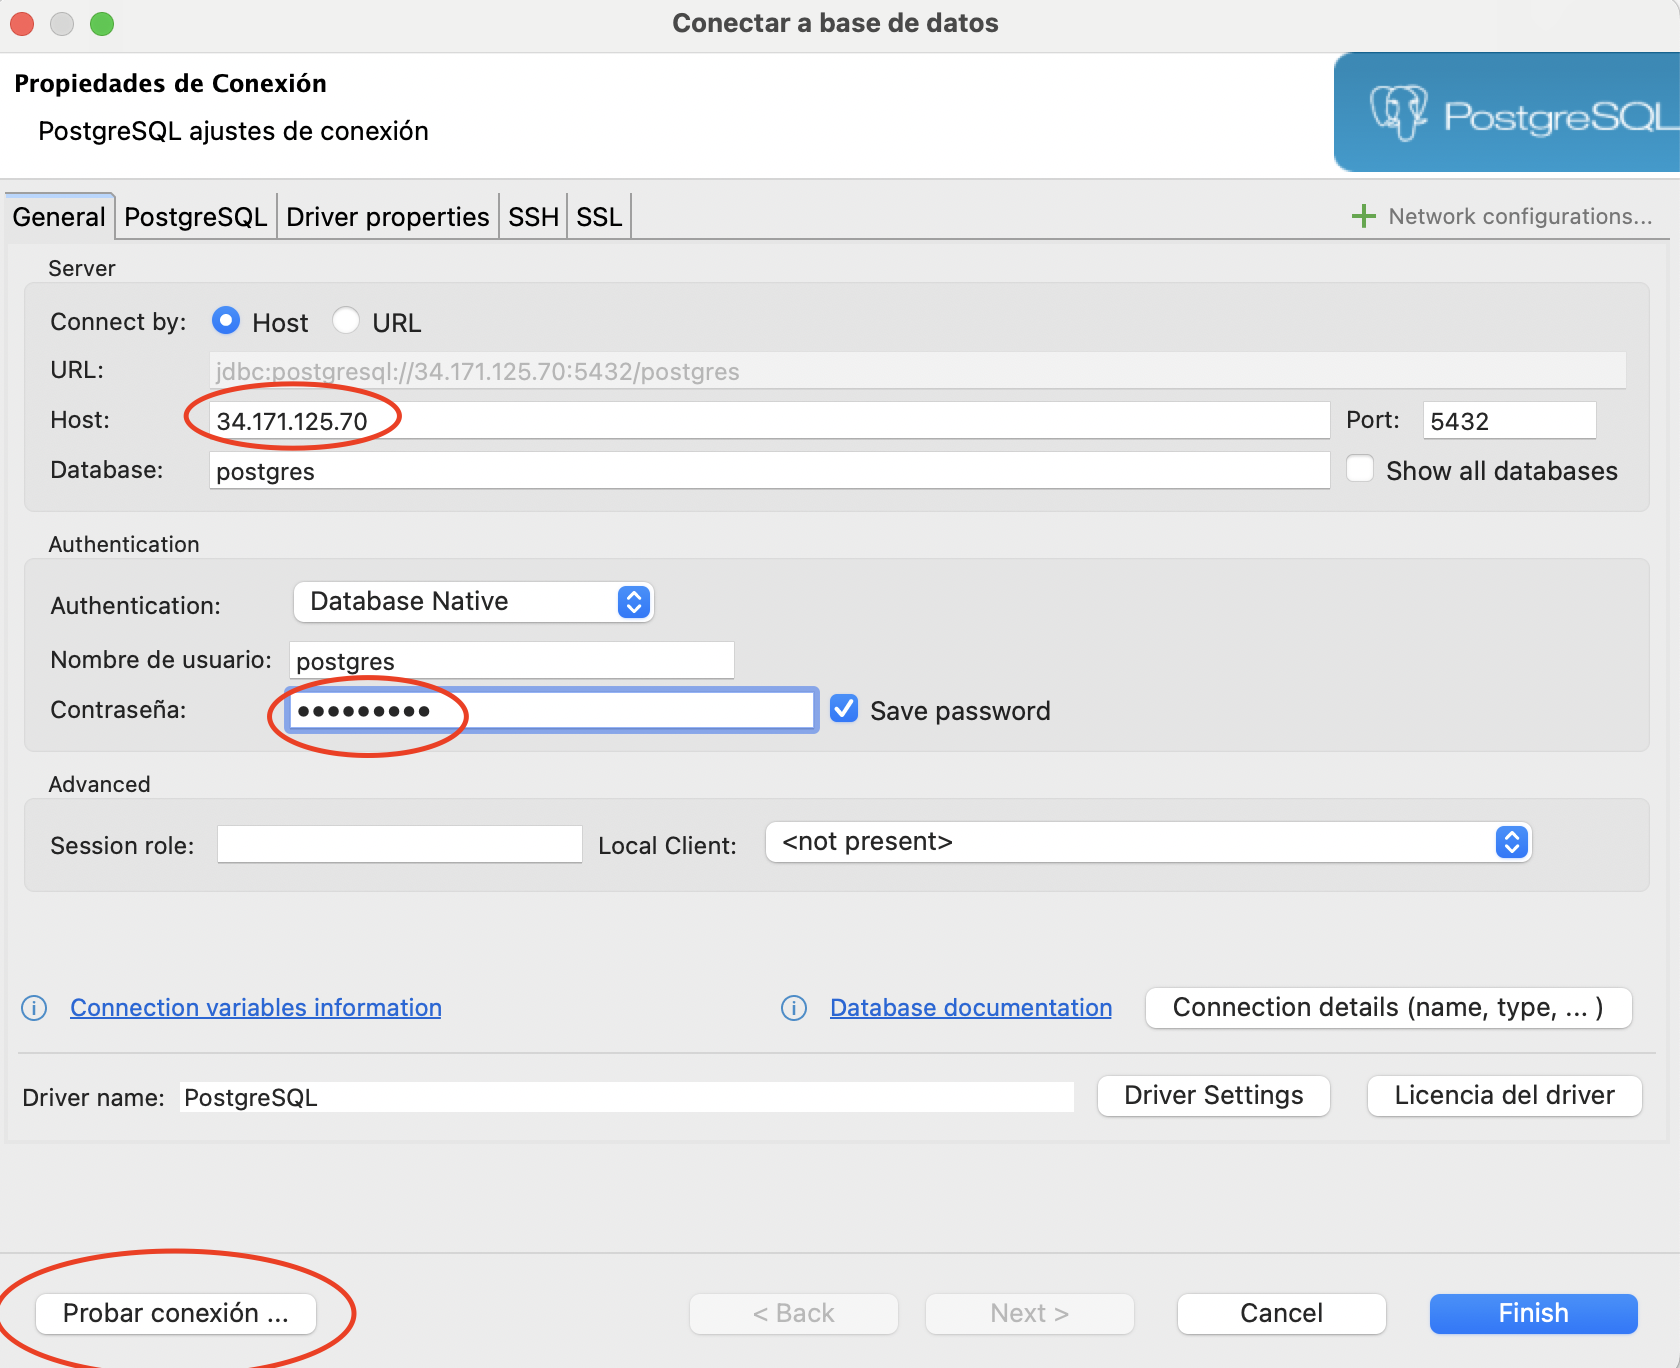
Task: Uncheck the Save password checkbox
Action: tap(844, 709)
